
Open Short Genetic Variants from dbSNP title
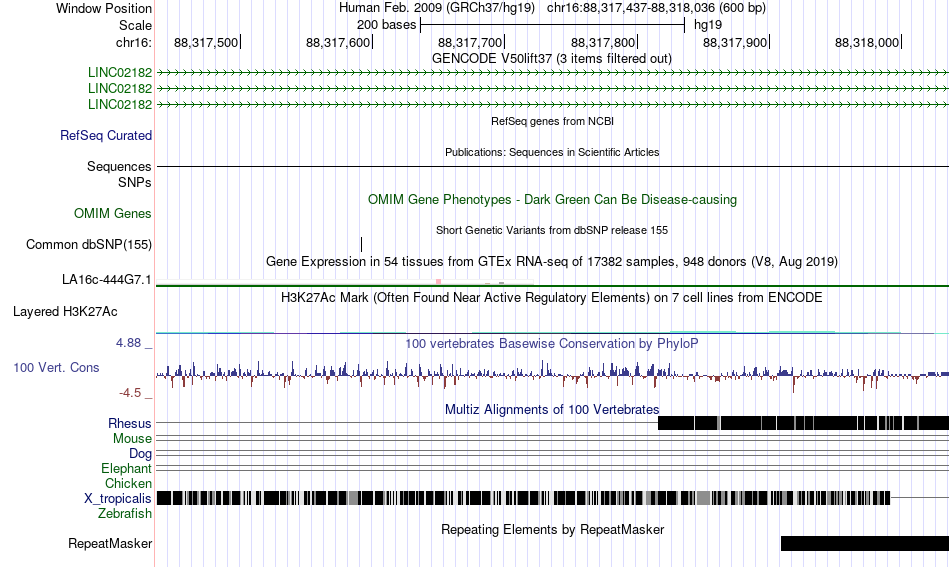coord(552,230)
